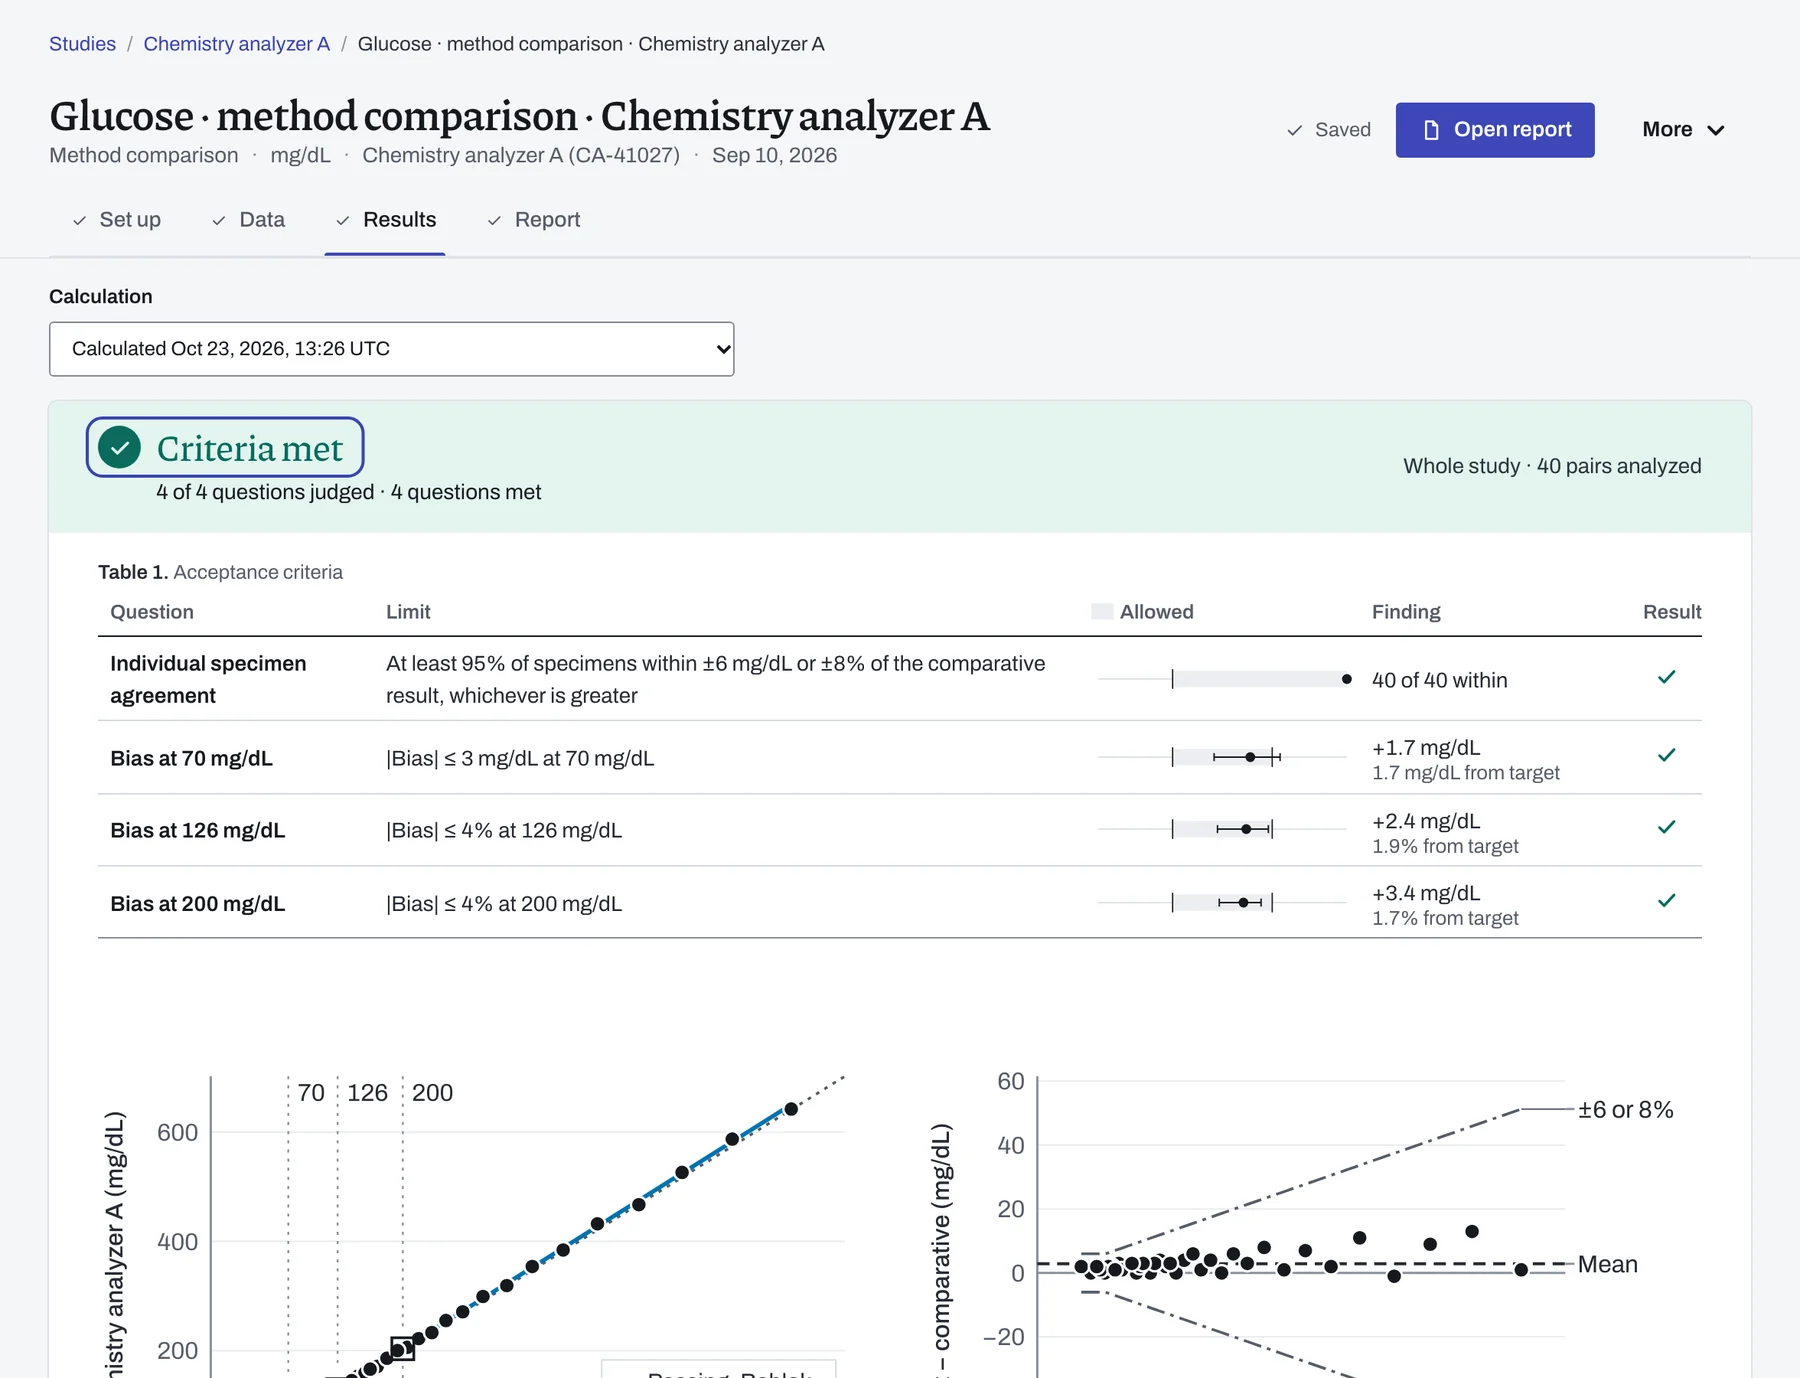
Task: Click "4 of 4 questions judged" summary text
Action: pyautogui.click(x=265, y=492)
